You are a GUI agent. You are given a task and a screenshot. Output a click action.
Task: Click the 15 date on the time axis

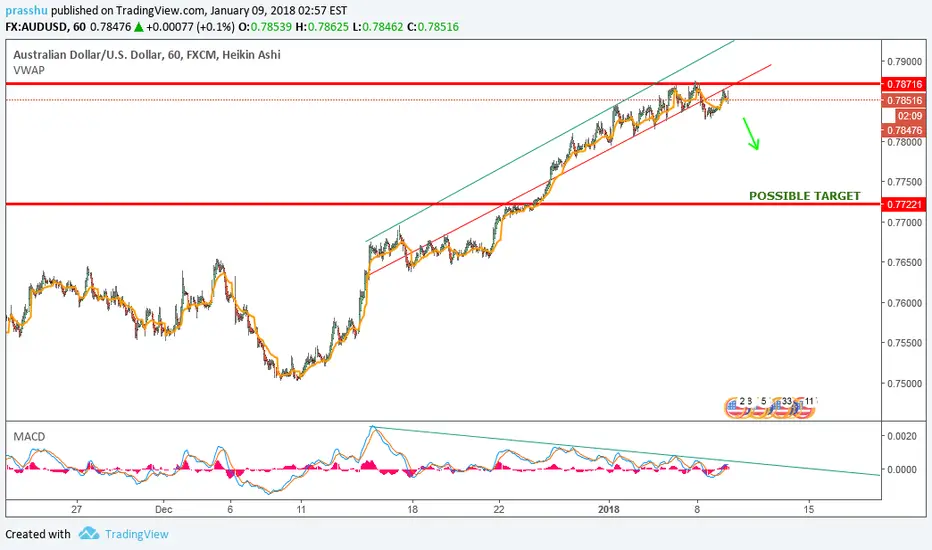click(x=808, y=509)
